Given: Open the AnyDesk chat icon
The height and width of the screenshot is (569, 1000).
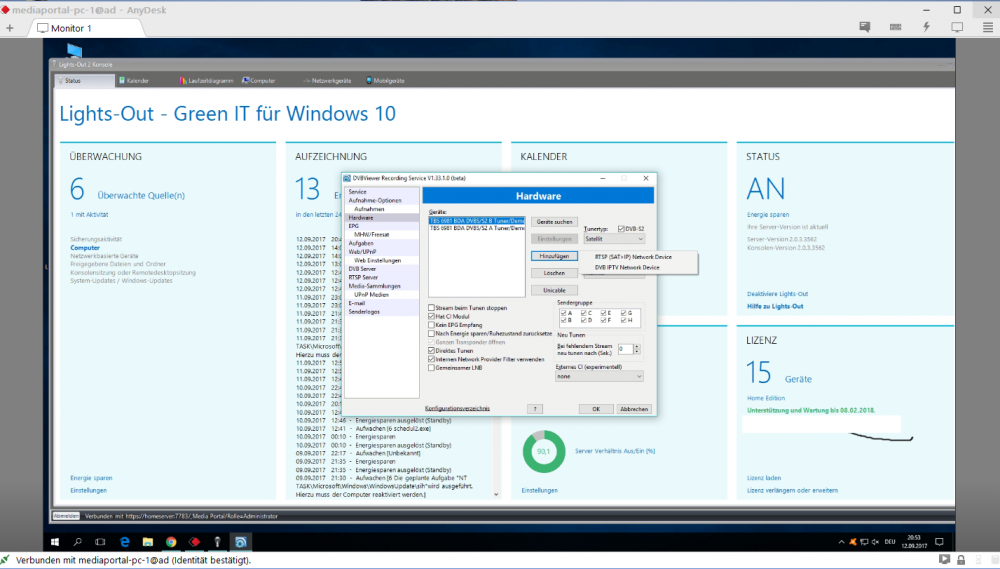Looking at the screenshot, I should (864, 27).
